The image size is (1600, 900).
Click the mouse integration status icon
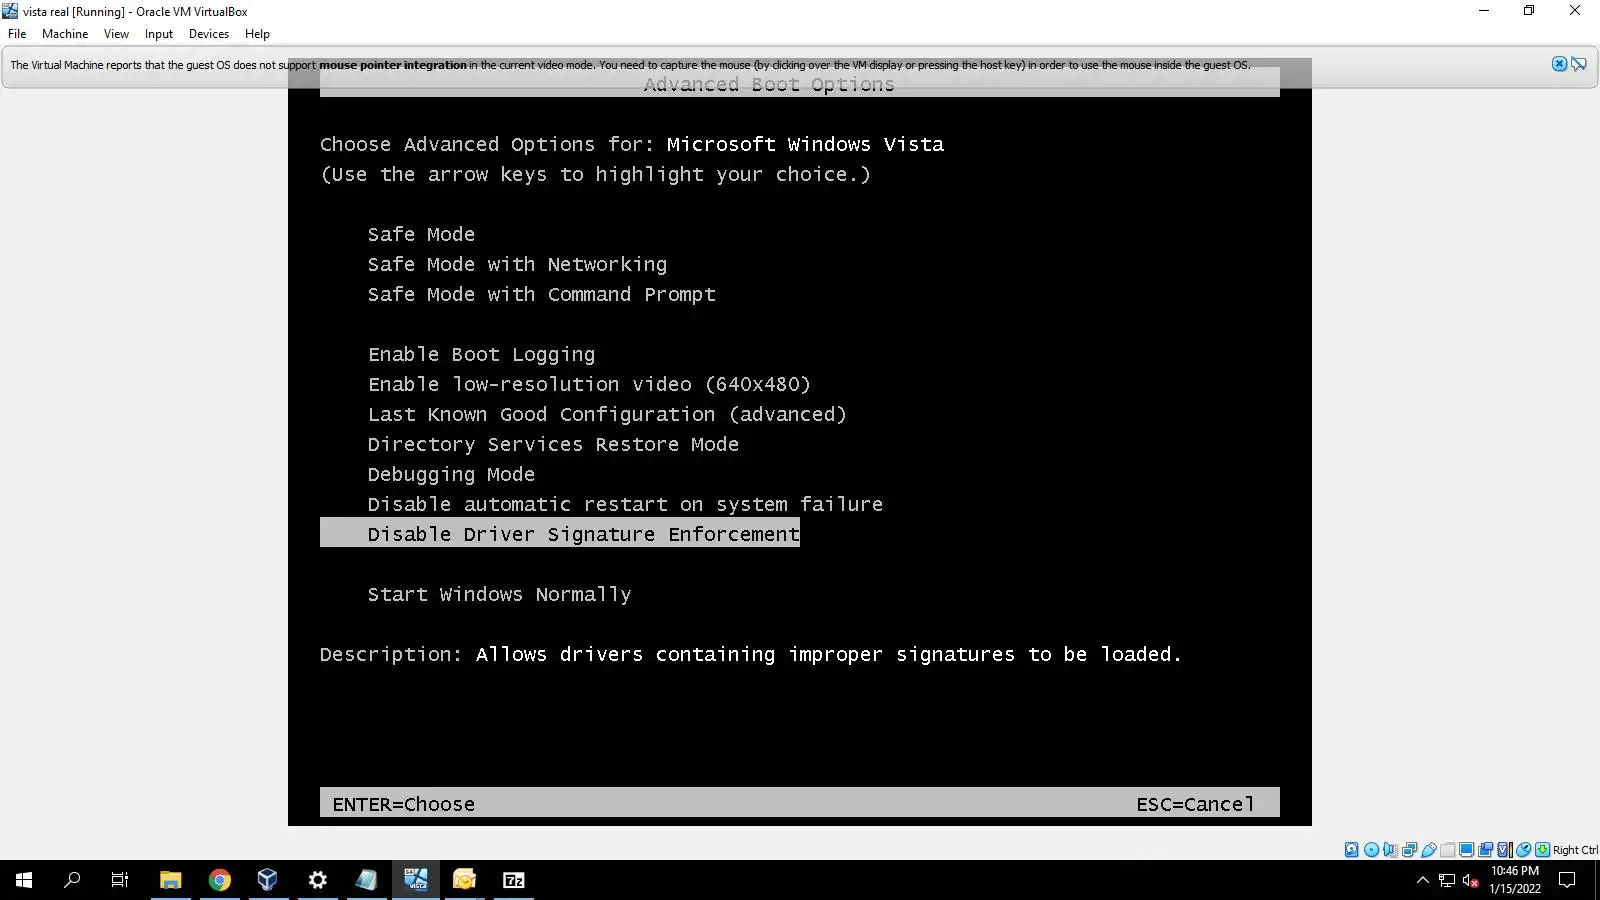[1523, 850]
